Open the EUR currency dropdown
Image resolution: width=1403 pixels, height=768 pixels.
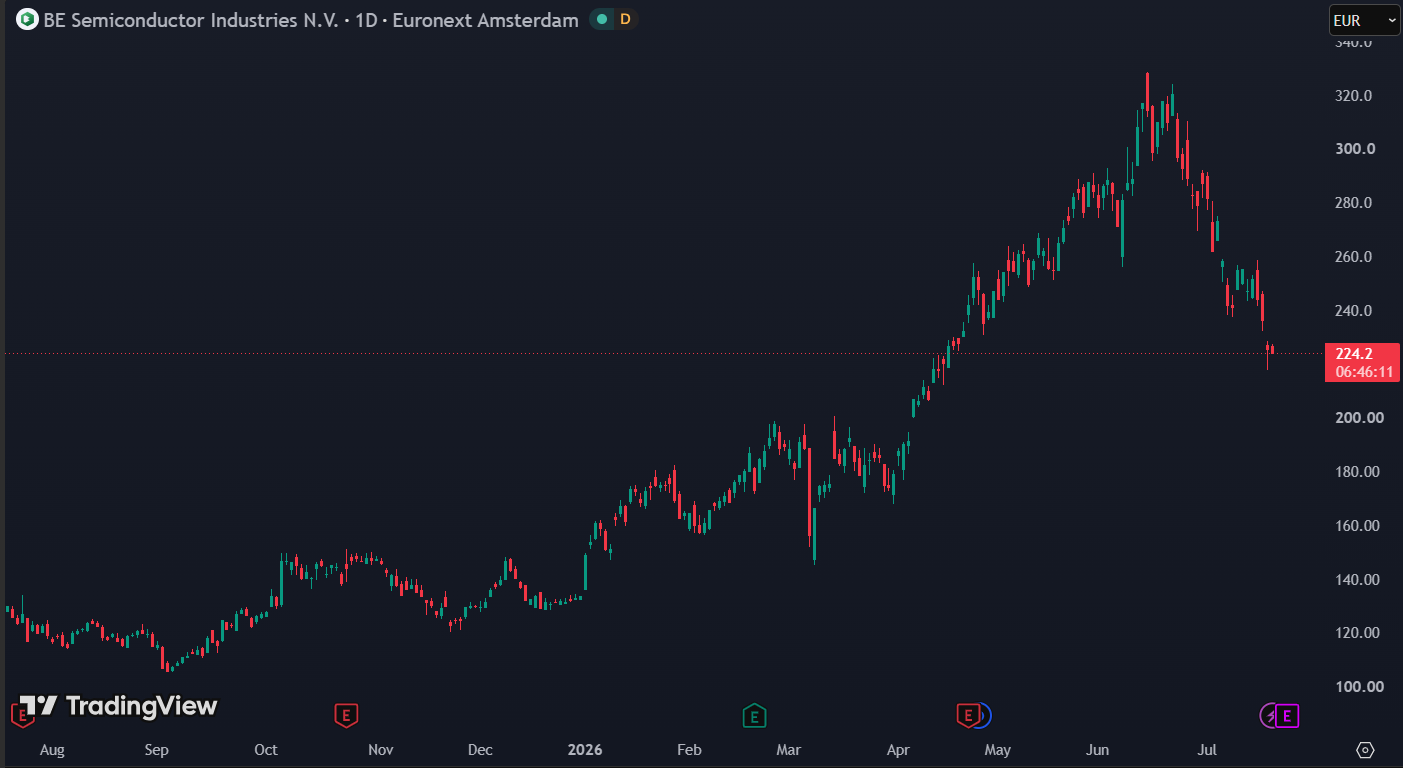click(x=1363, y=19)
